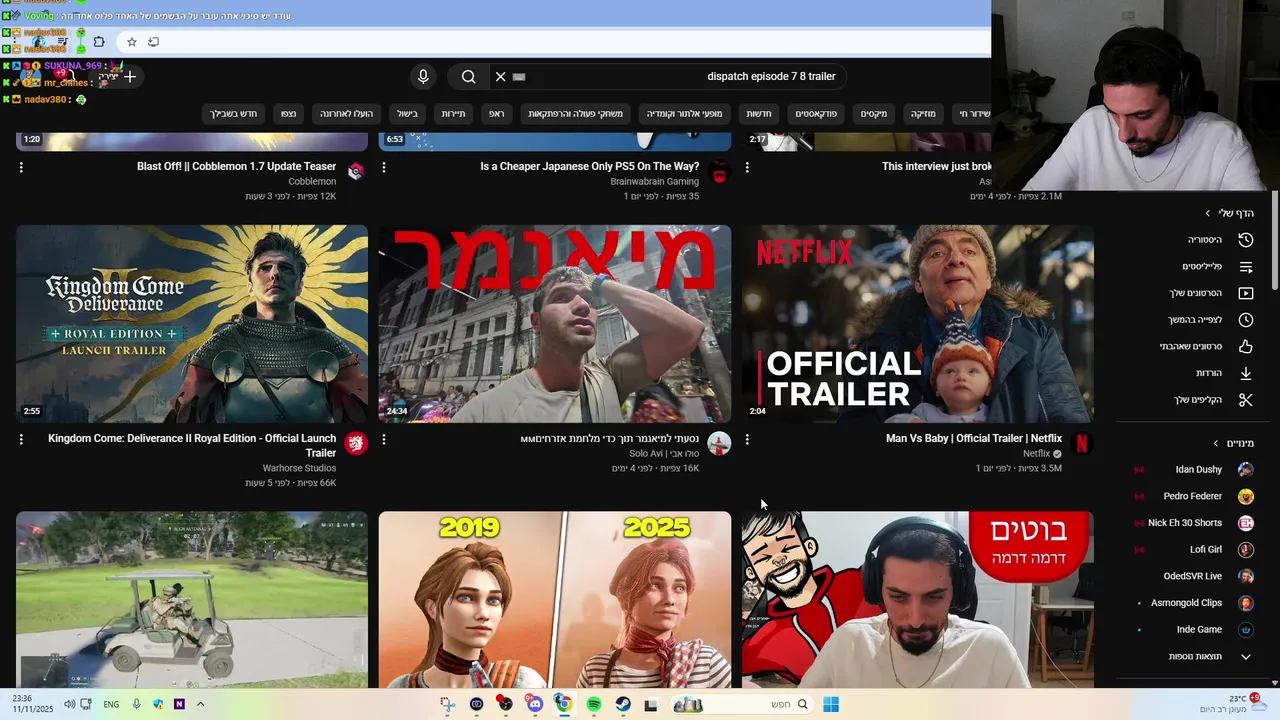
Task: Open the Idan Dushy subscription
Action: (1196, 470)
